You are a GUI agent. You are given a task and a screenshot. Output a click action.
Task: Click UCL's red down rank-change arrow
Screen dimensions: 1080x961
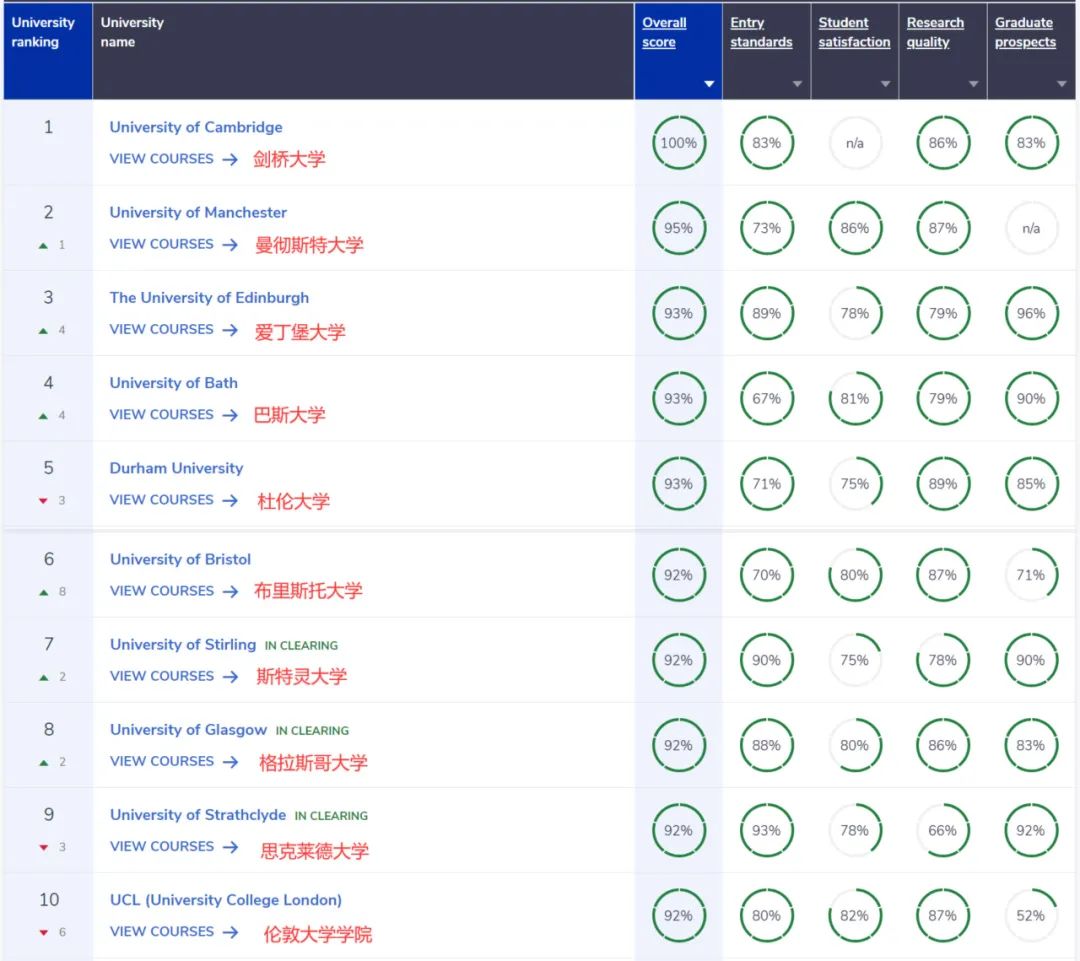43,933
